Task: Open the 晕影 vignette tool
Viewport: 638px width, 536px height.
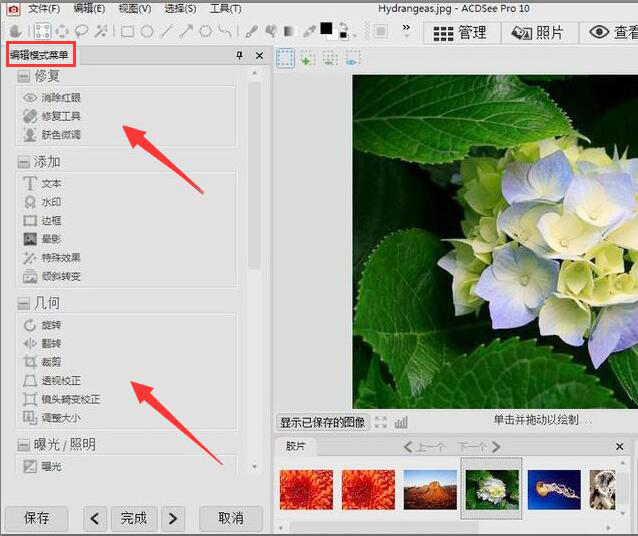Action: [x=42, y=239]
